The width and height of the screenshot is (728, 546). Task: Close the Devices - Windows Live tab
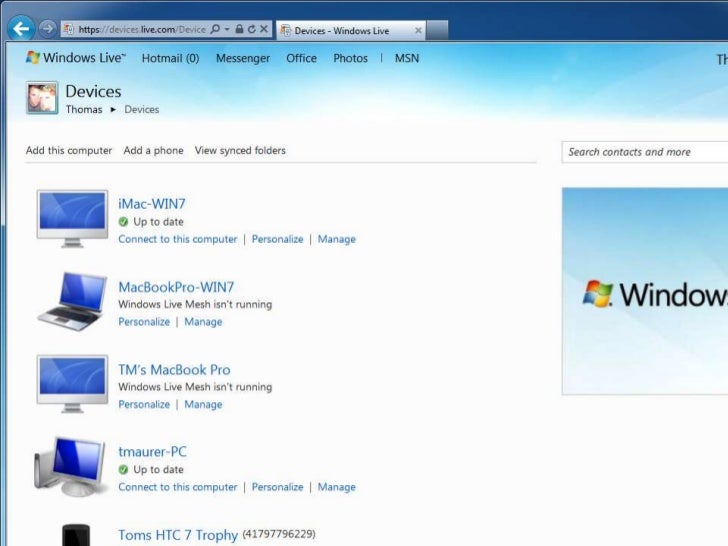coord(418,31)
